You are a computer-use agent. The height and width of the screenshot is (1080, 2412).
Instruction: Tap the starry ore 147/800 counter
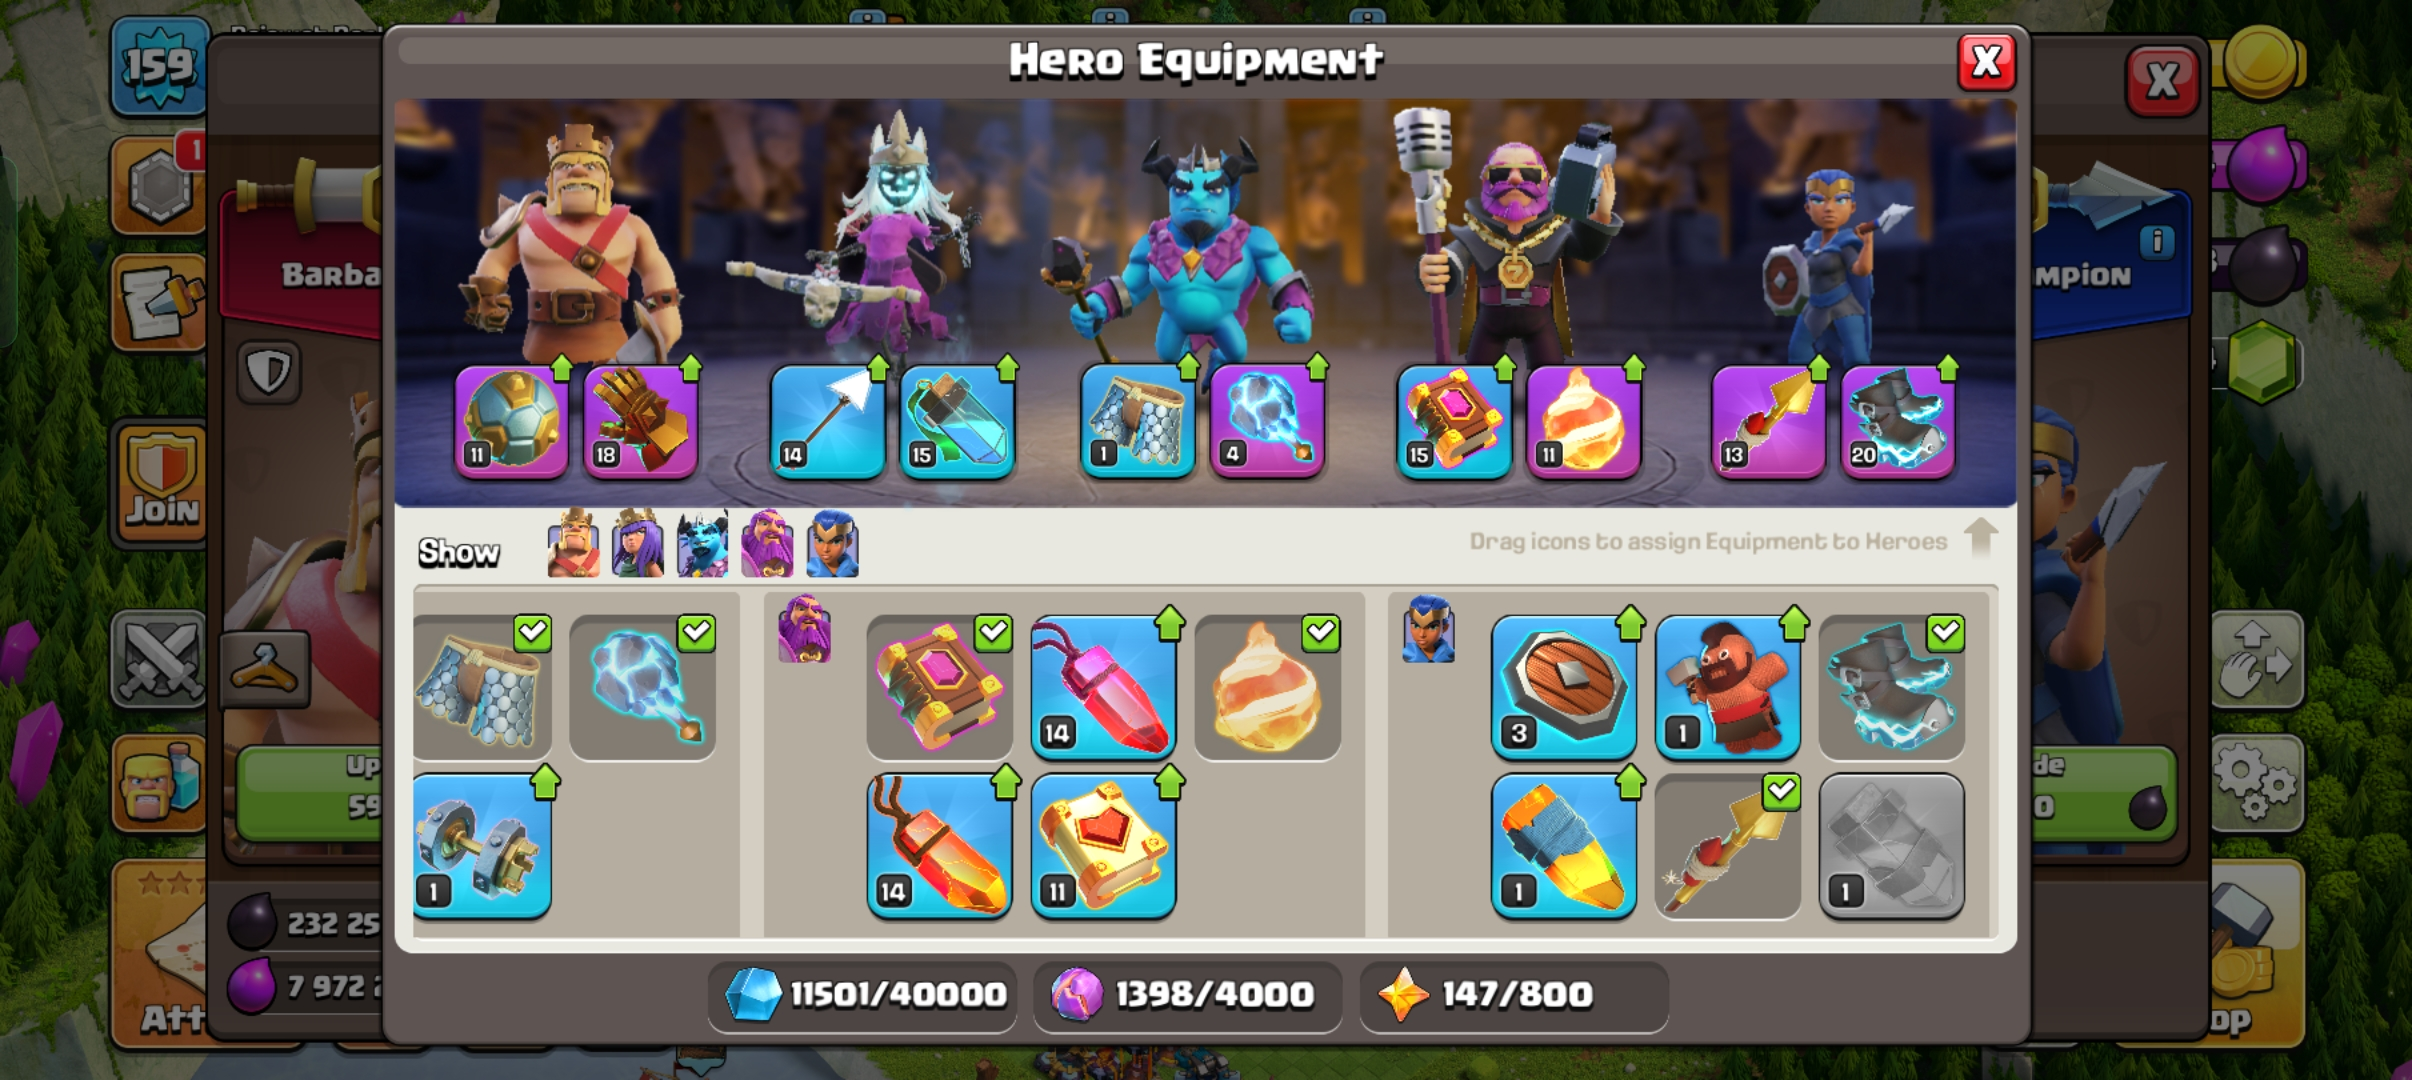1514,995
